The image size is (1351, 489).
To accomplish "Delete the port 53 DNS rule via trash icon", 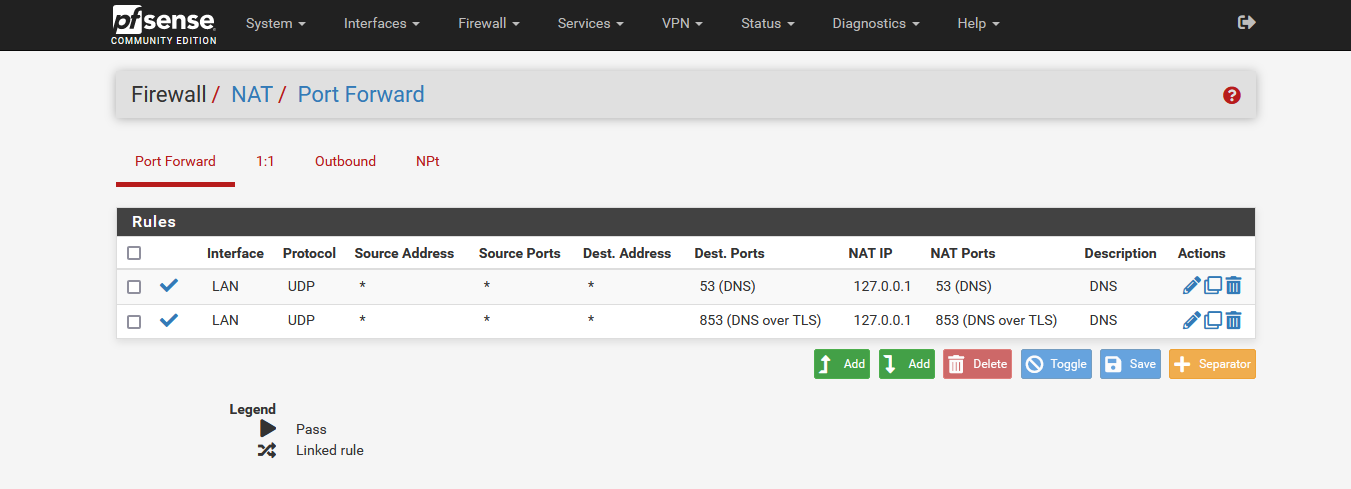I will click(1234, 286).
